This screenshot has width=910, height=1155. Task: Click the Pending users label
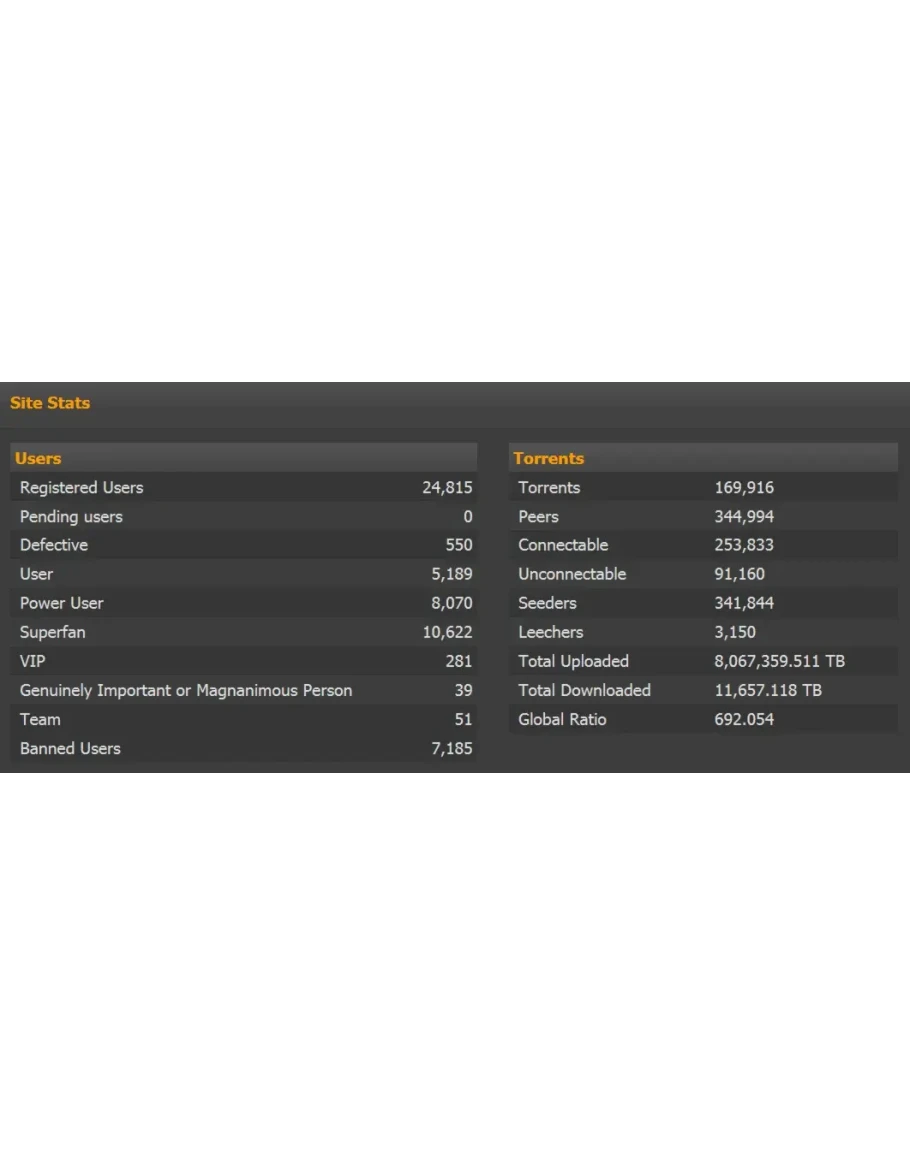point(71,516)
